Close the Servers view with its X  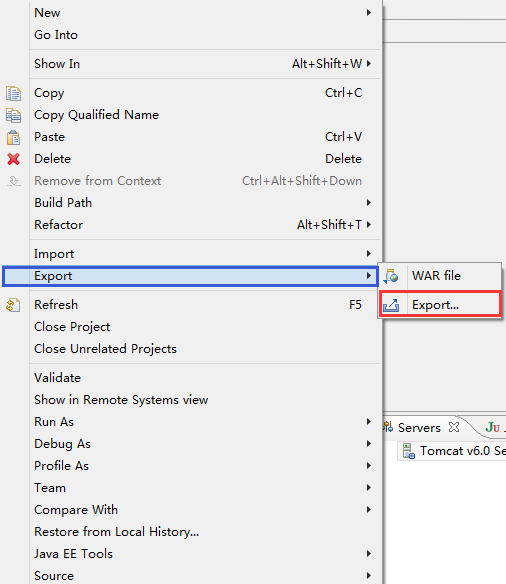click(x=454, y=427)
